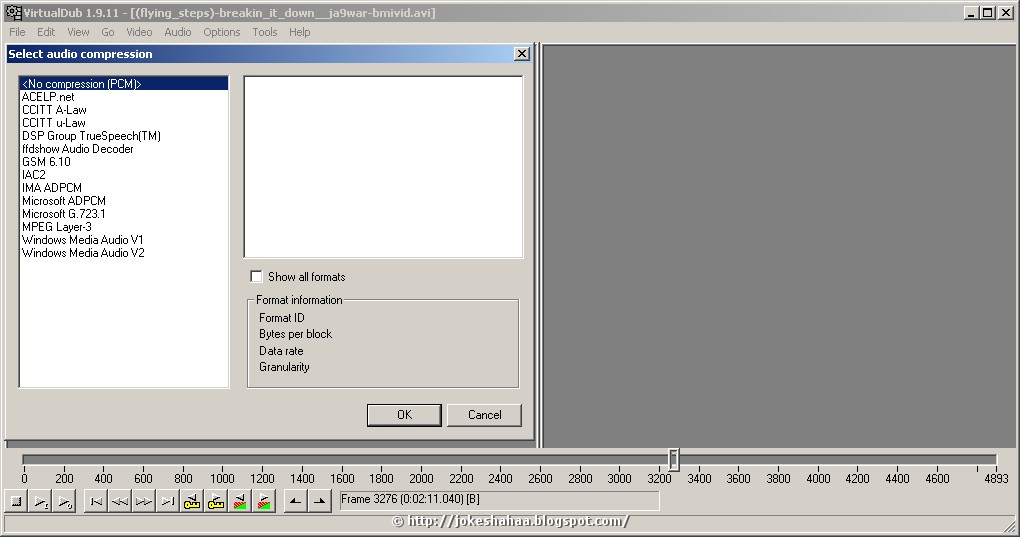Play the output video preview

[65, 501]
